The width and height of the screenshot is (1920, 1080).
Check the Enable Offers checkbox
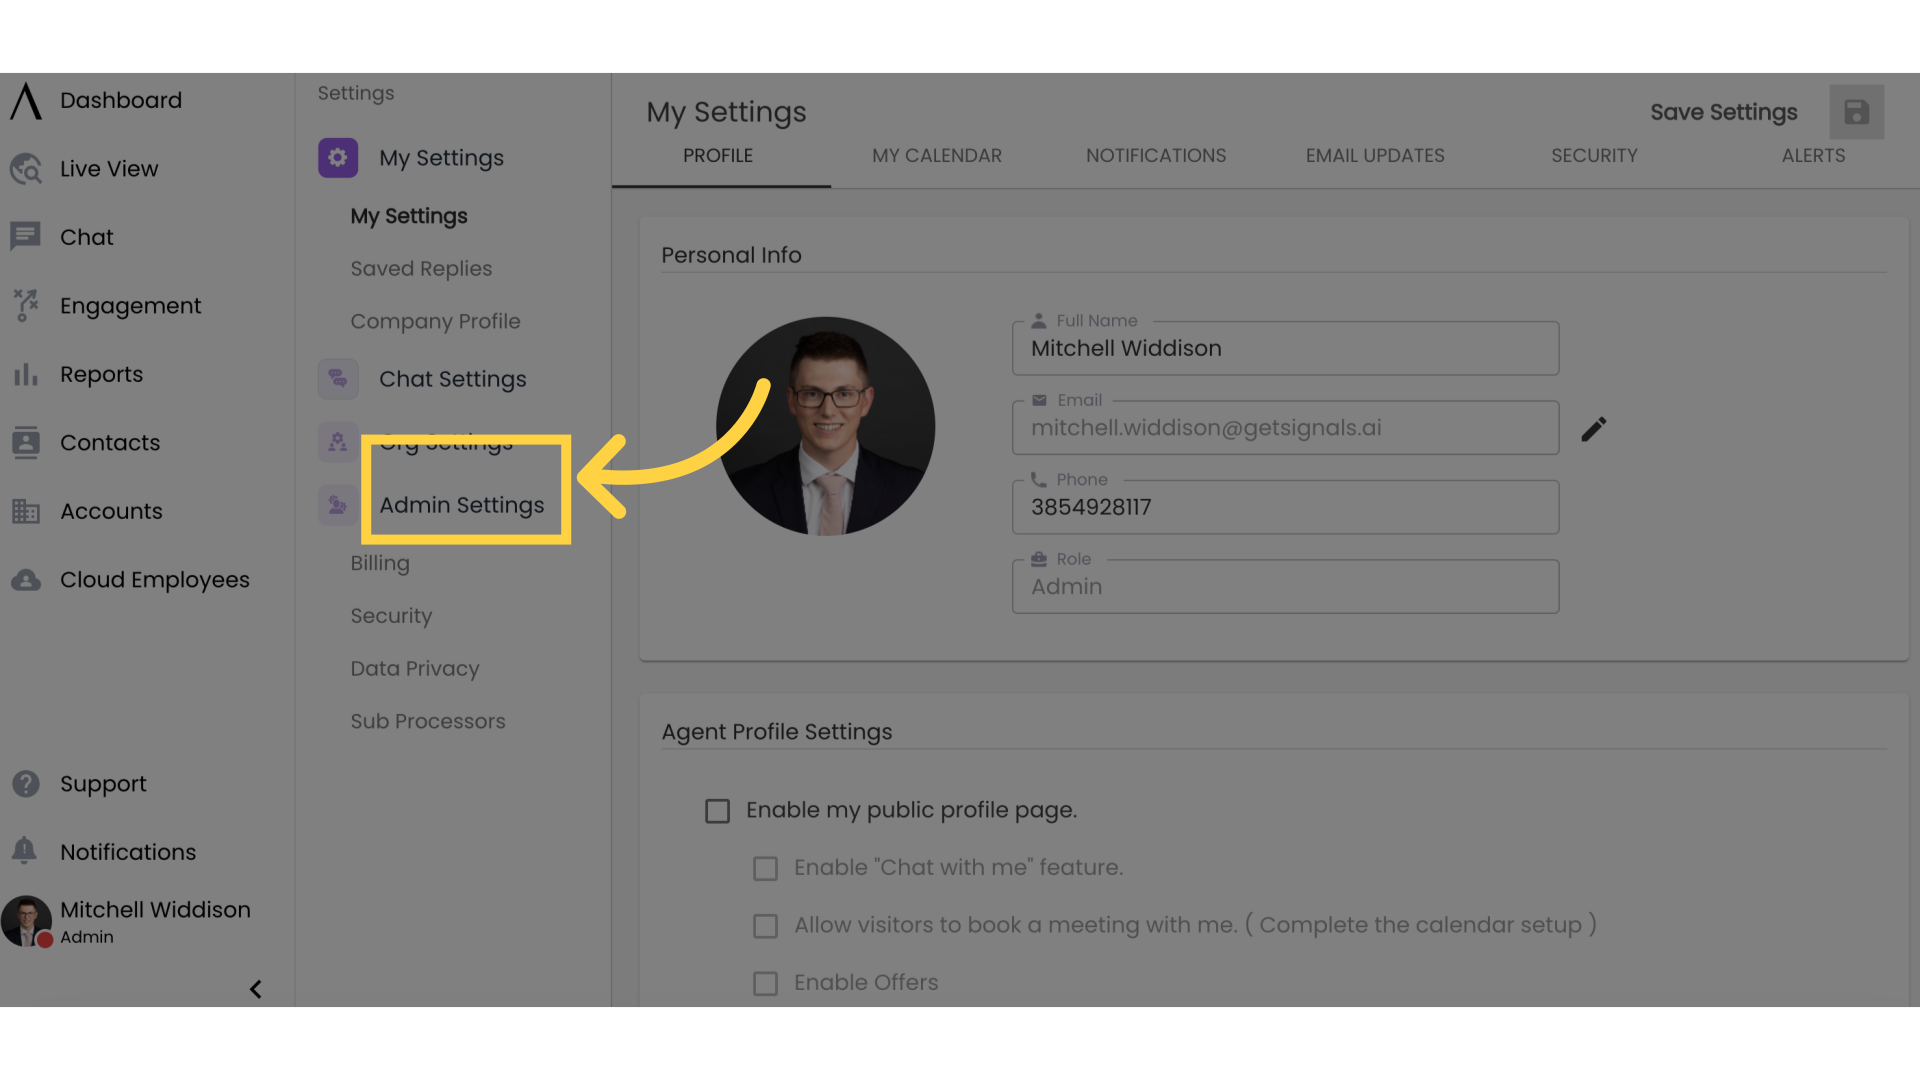[x=765, y=984]
